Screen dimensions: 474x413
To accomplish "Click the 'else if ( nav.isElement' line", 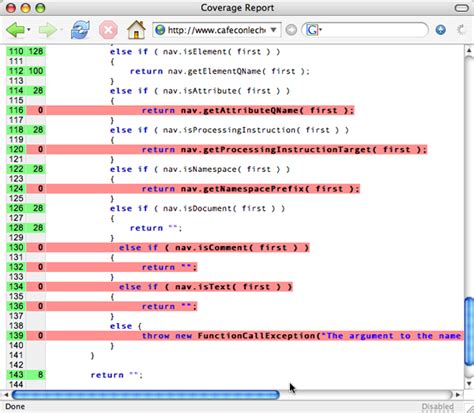I will click(x=195, y=52).
